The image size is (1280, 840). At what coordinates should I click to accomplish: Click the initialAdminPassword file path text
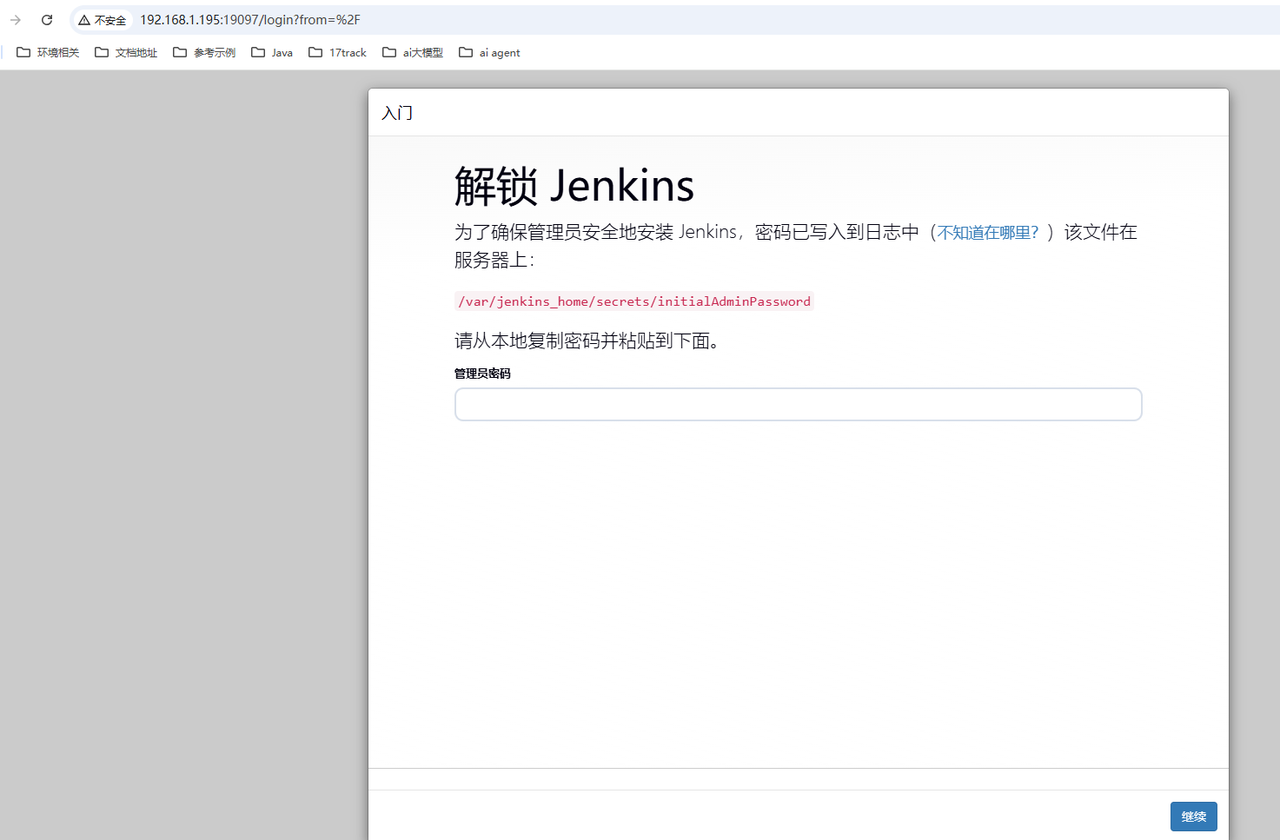click(634, 301)
